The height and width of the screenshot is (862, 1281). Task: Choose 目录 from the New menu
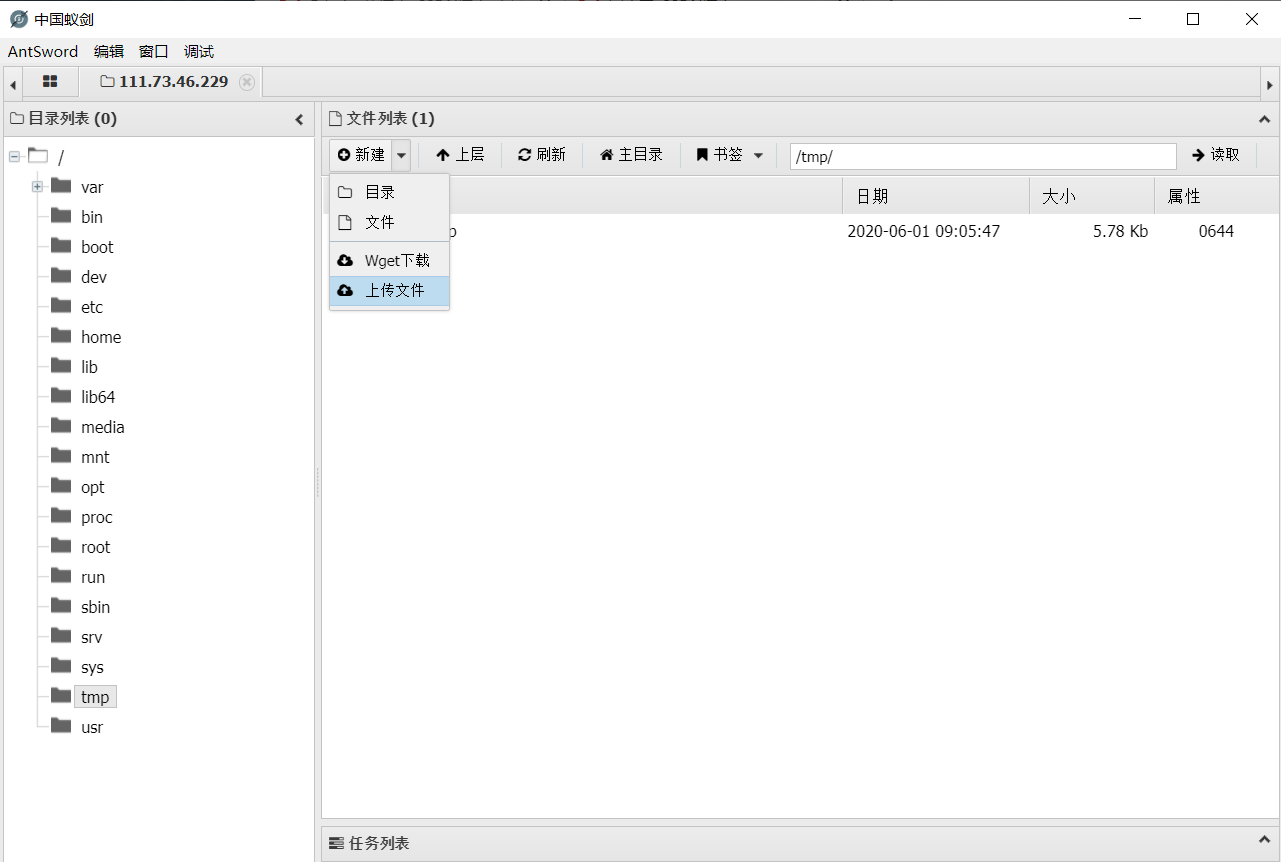click(389, 192)
